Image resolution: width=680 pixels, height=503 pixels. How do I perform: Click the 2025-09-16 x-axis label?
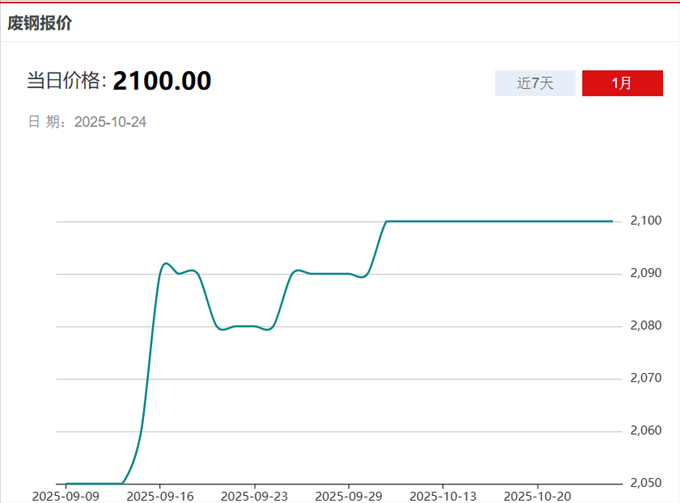tap(159, 495)
